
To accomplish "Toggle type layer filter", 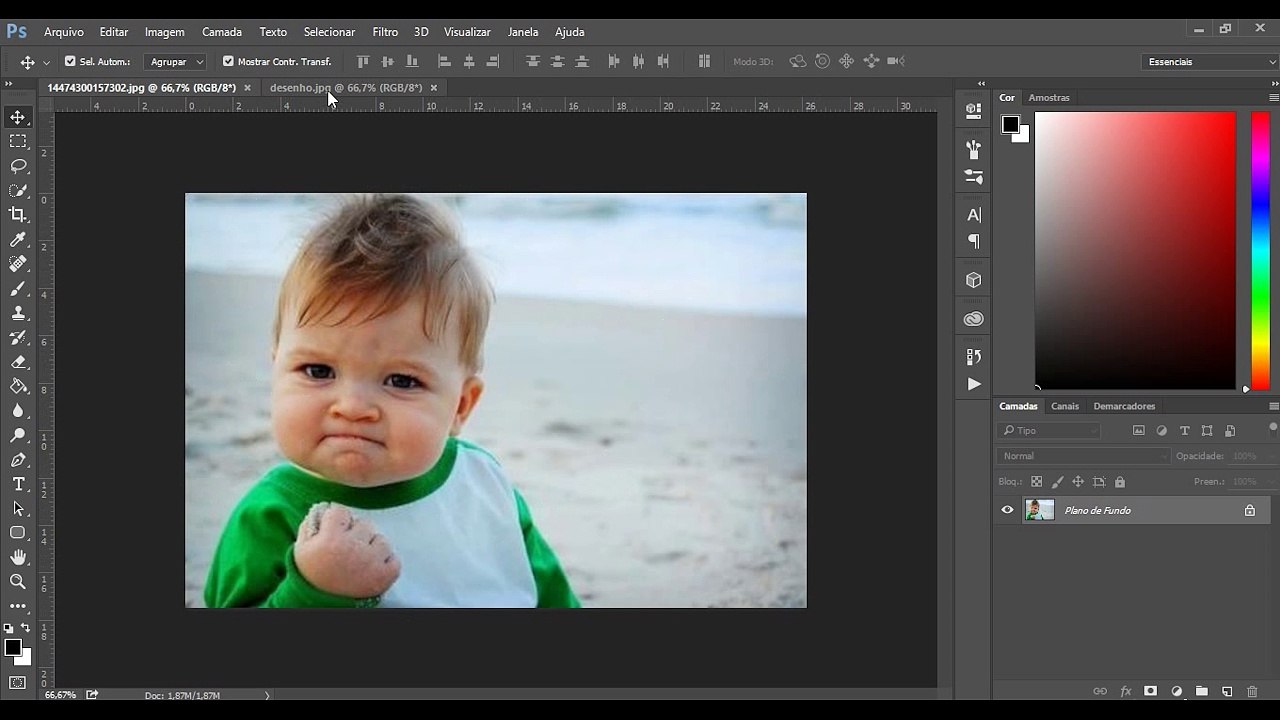I will [x=1185, y=431].
